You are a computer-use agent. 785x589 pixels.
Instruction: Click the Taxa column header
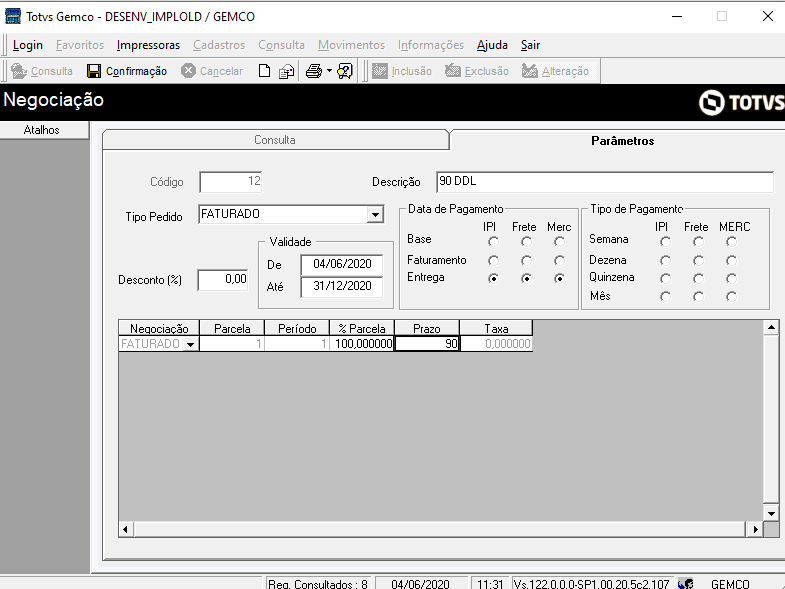(x=496, y=329)
